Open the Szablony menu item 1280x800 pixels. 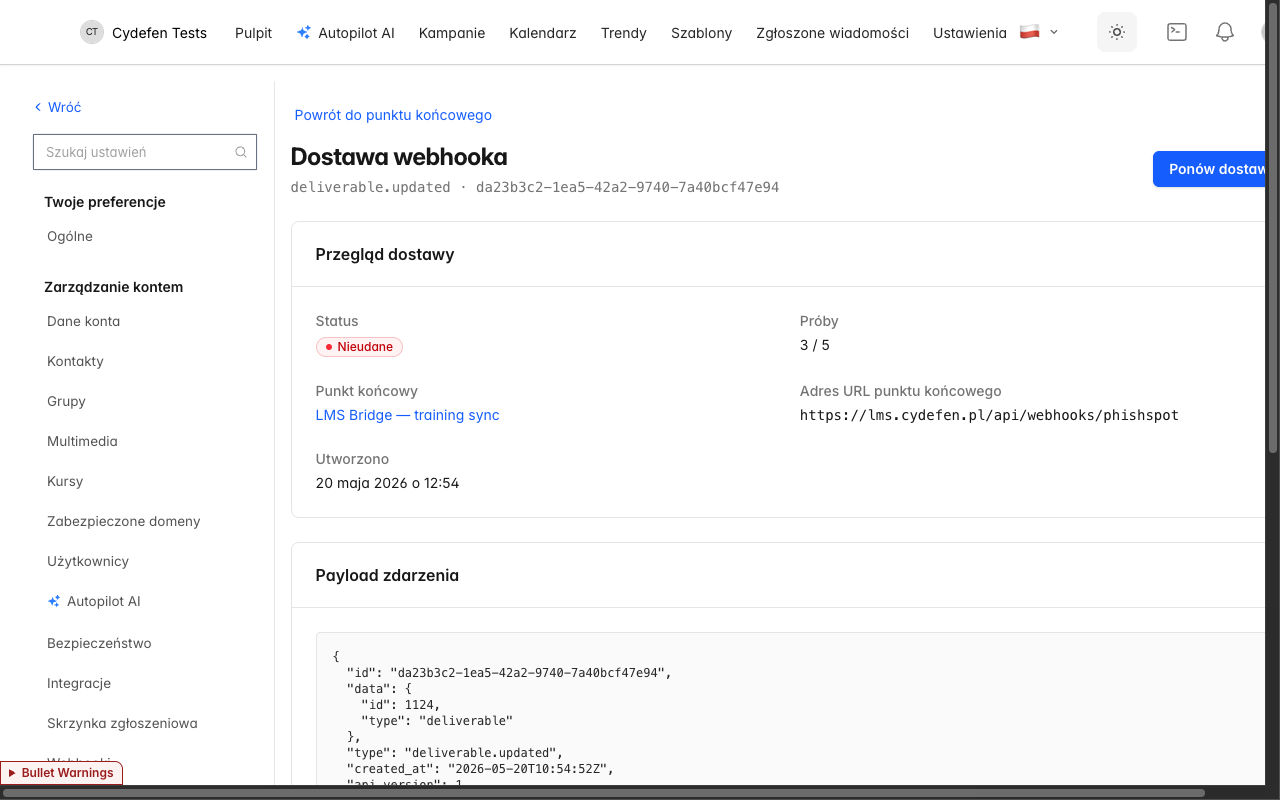point(702,33)
